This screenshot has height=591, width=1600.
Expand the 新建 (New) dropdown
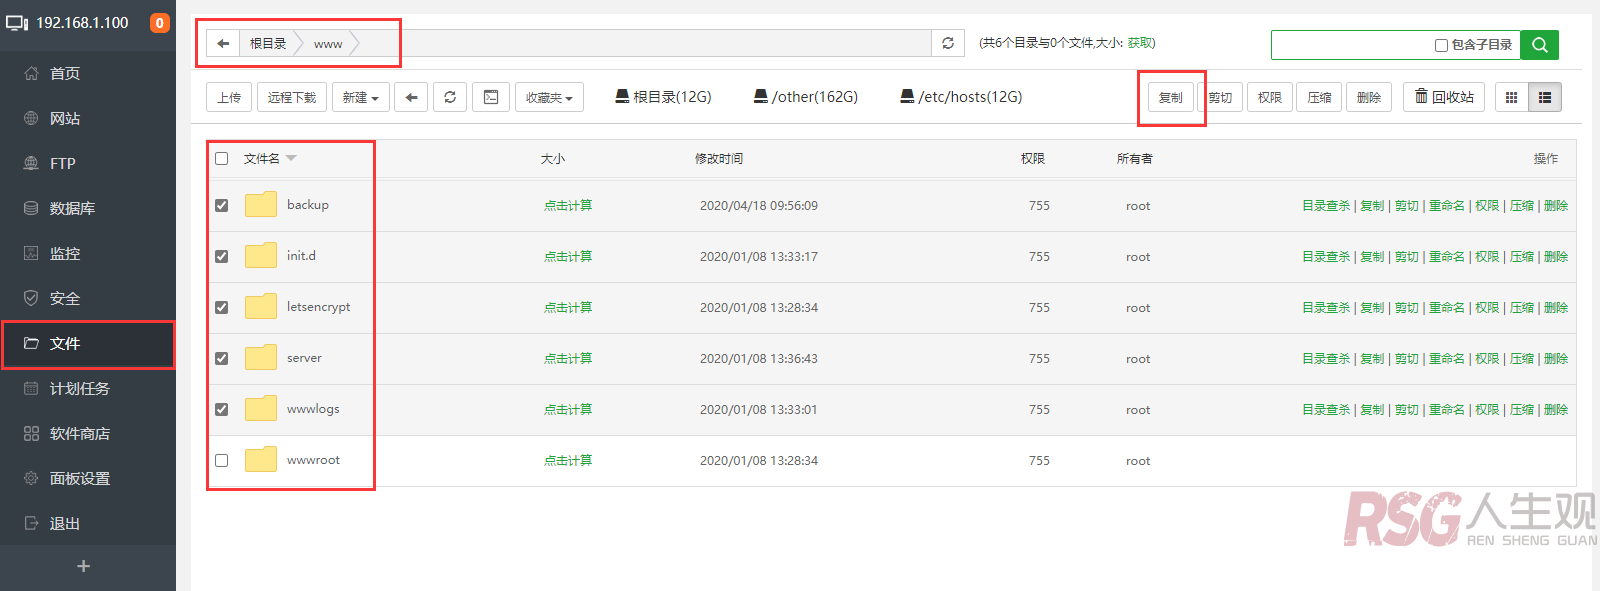click(x=360, y=97)
